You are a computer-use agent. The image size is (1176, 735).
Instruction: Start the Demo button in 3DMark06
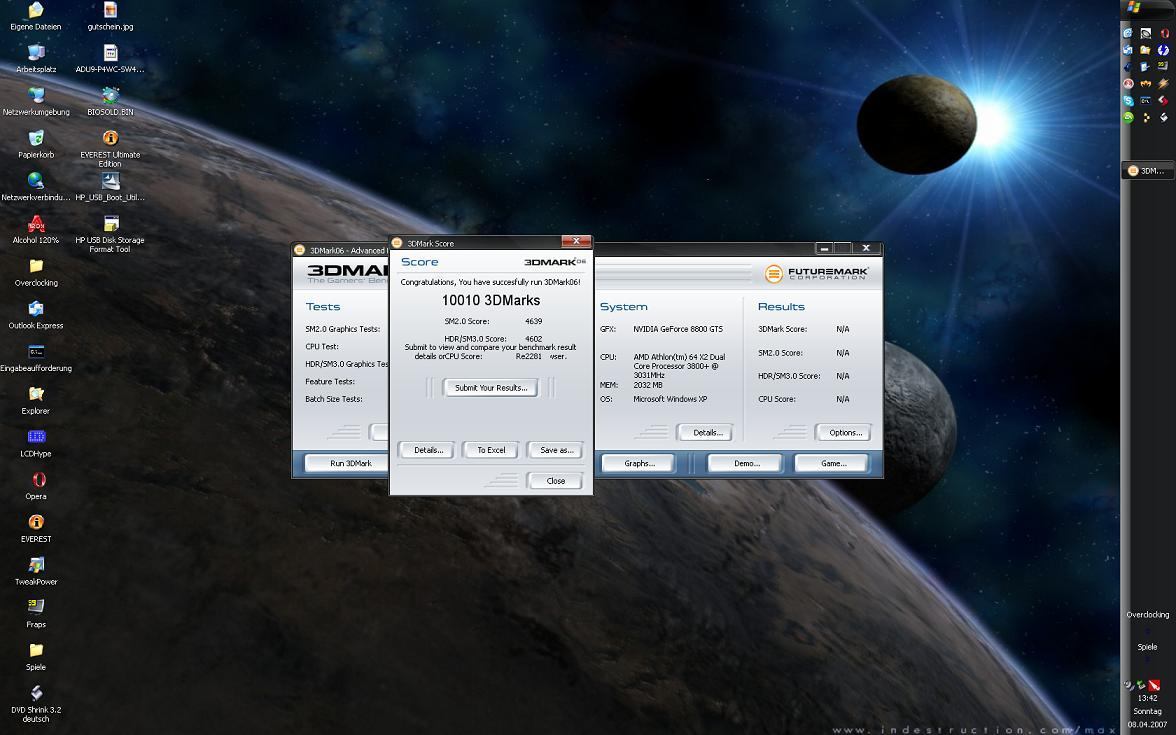746,464
